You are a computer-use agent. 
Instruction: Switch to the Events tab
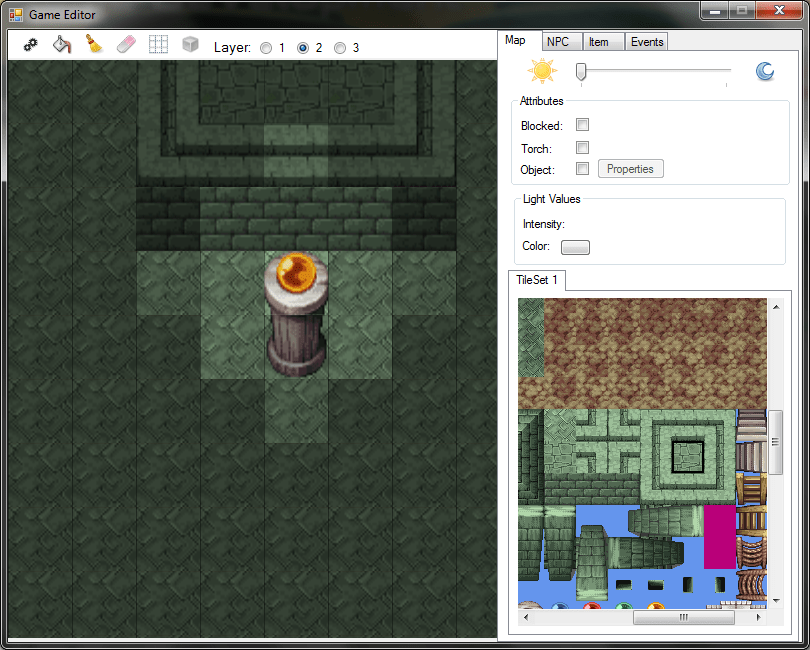pyautogui.click(x=646, y=41)
